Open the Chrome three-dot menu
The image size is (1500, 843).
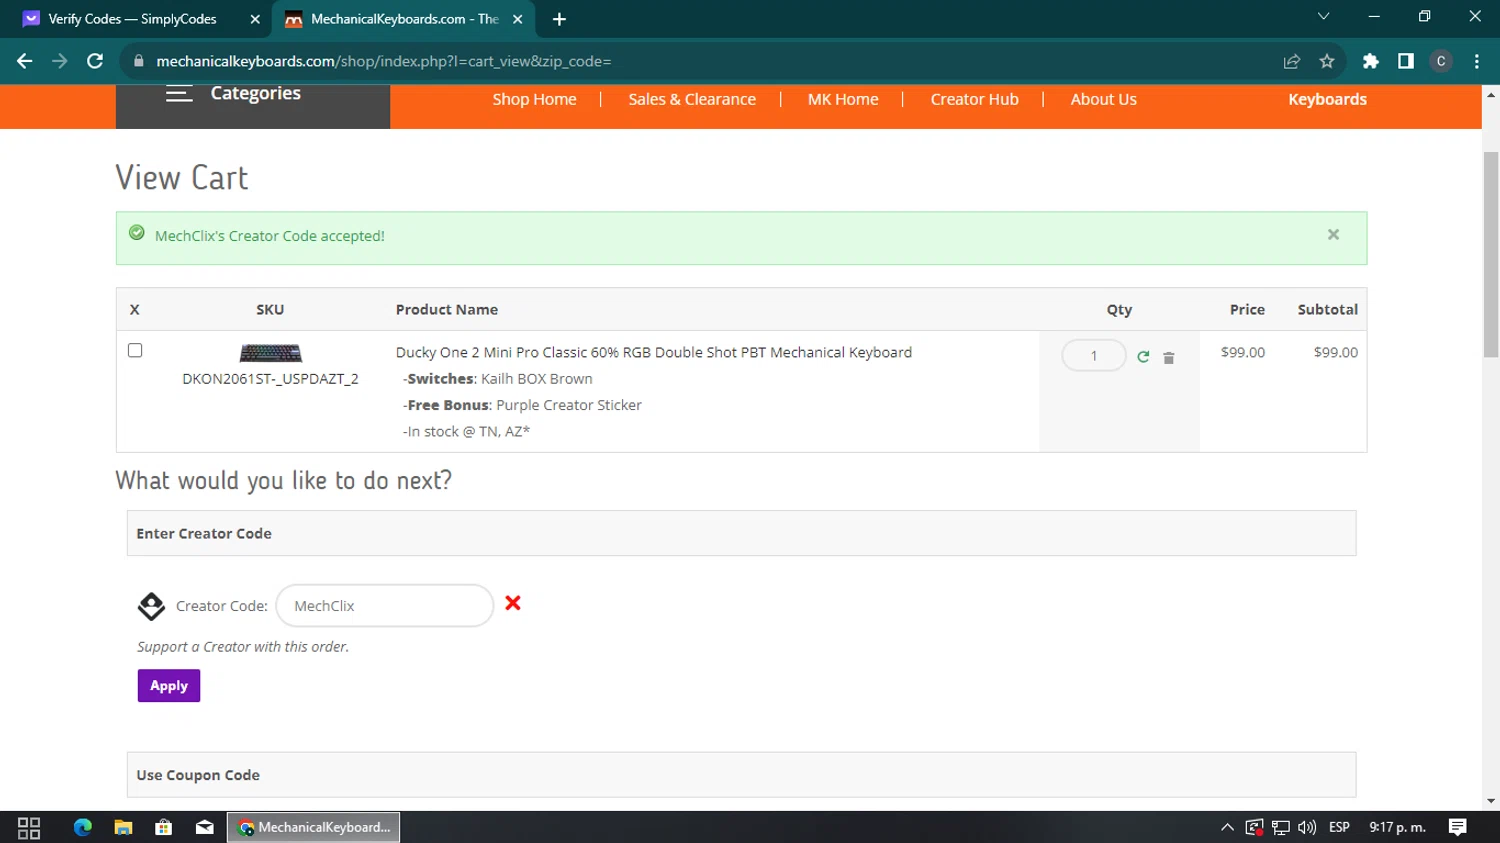pyautogui.click(x=1477, y=61)
